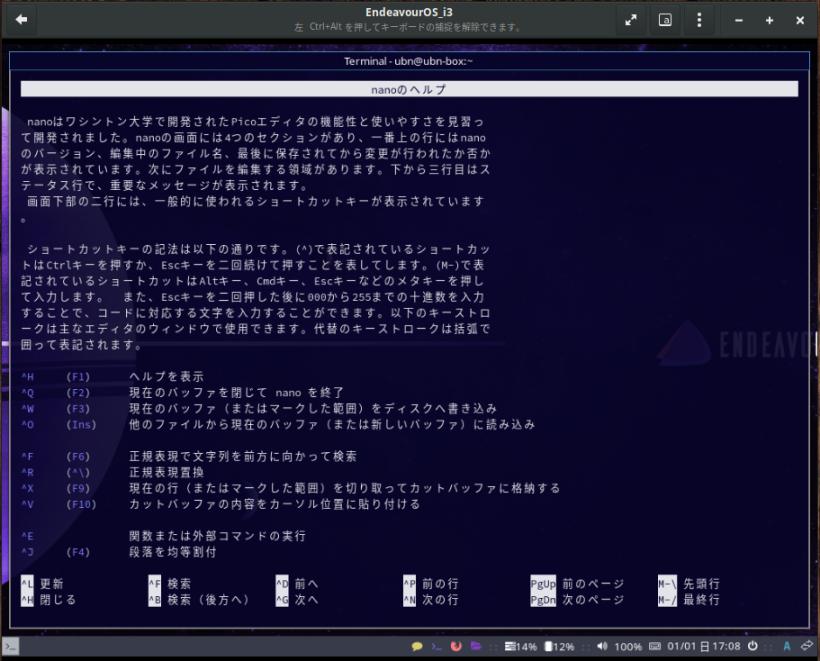This screenshot has height=661, width=820.
Task: Click the ^L refresh shortcut in nano footer
Action: coord(42,584)
